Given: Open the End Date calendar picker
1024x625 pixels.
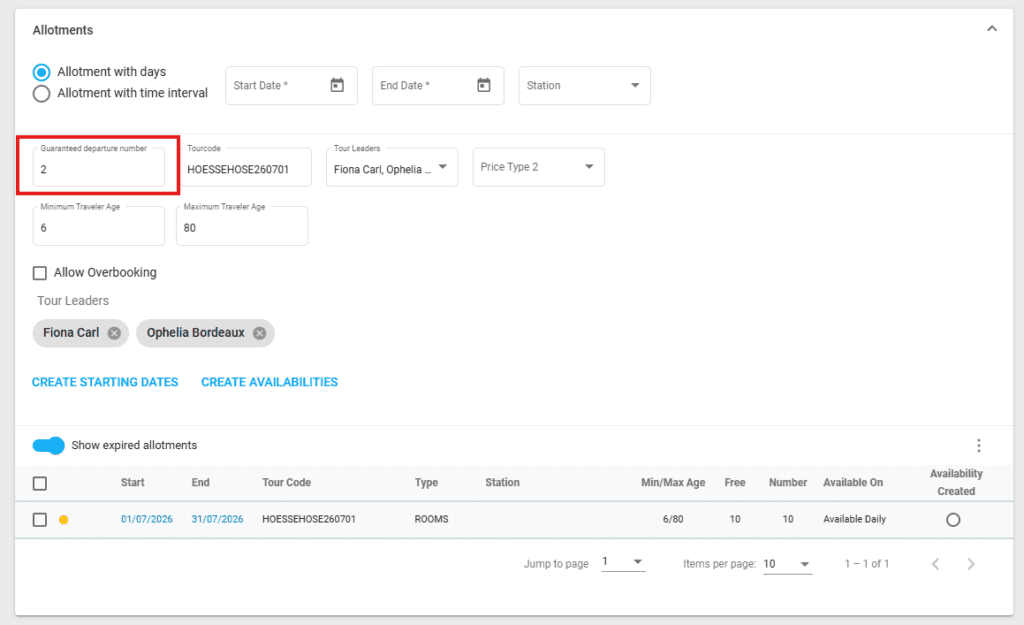Looking at the screenshot, I should 484,86.
